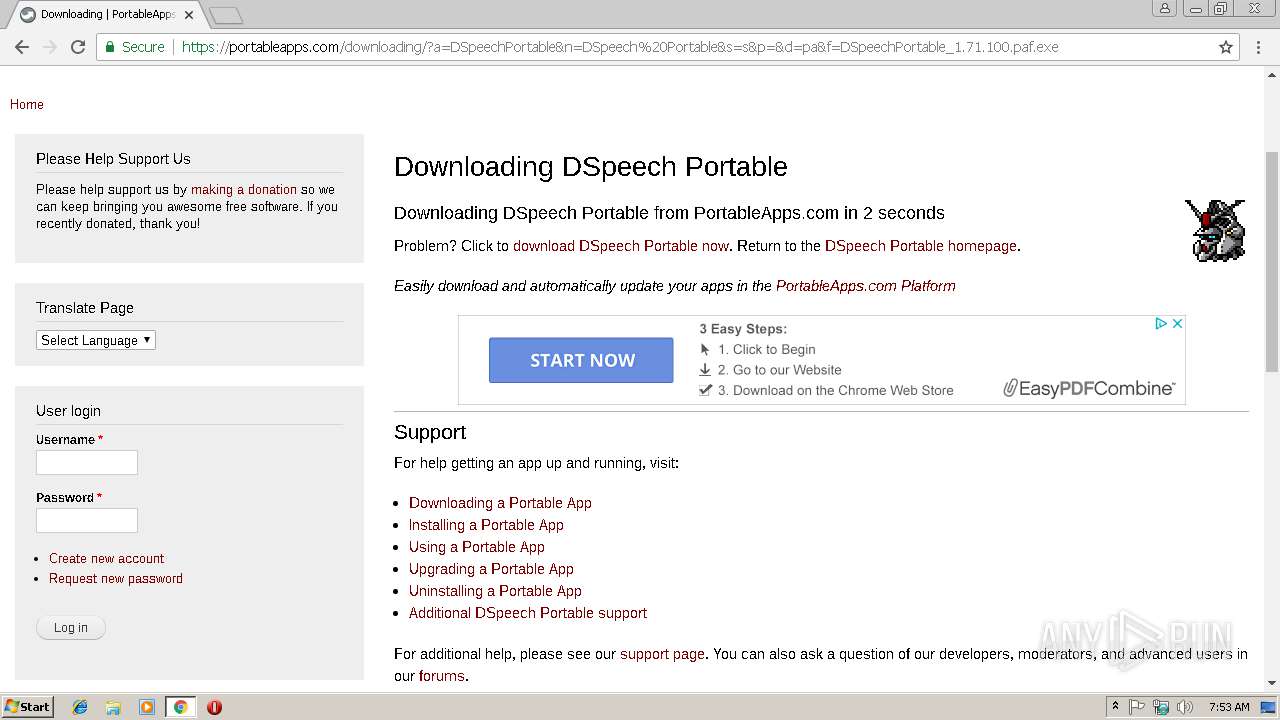This screenshot has height=720, width=1280.
Task: Open the File Explorer taskbar icon
Action: coord(113,707)
